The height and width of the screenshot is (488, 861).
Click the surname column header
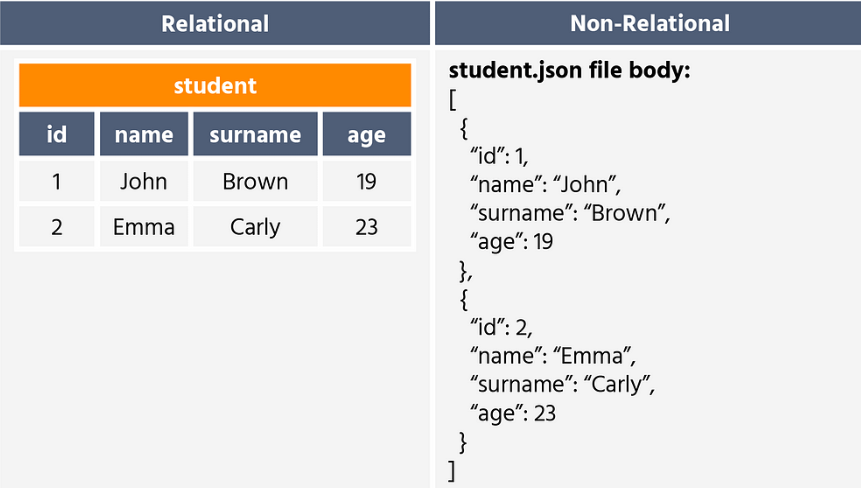point(255,134)
